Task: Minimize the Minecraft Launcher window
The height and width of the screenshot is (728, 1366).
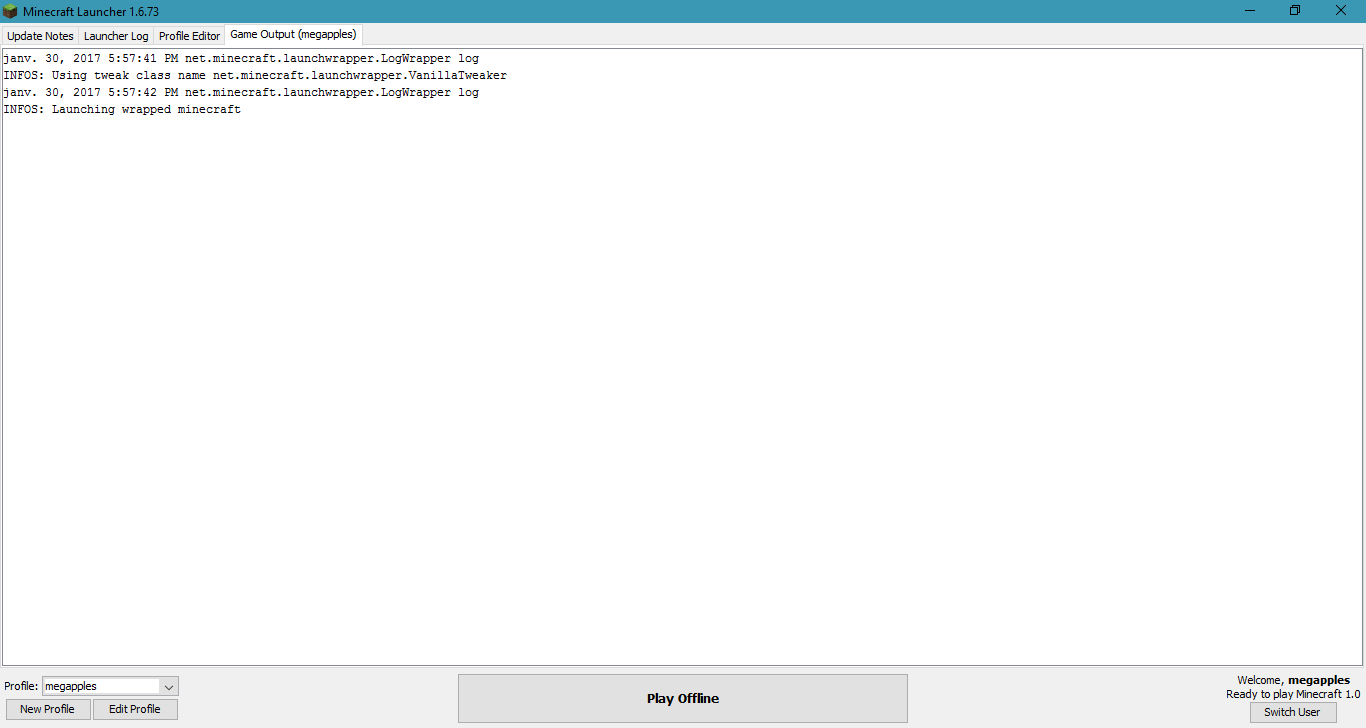Action: coord(1250,11)
